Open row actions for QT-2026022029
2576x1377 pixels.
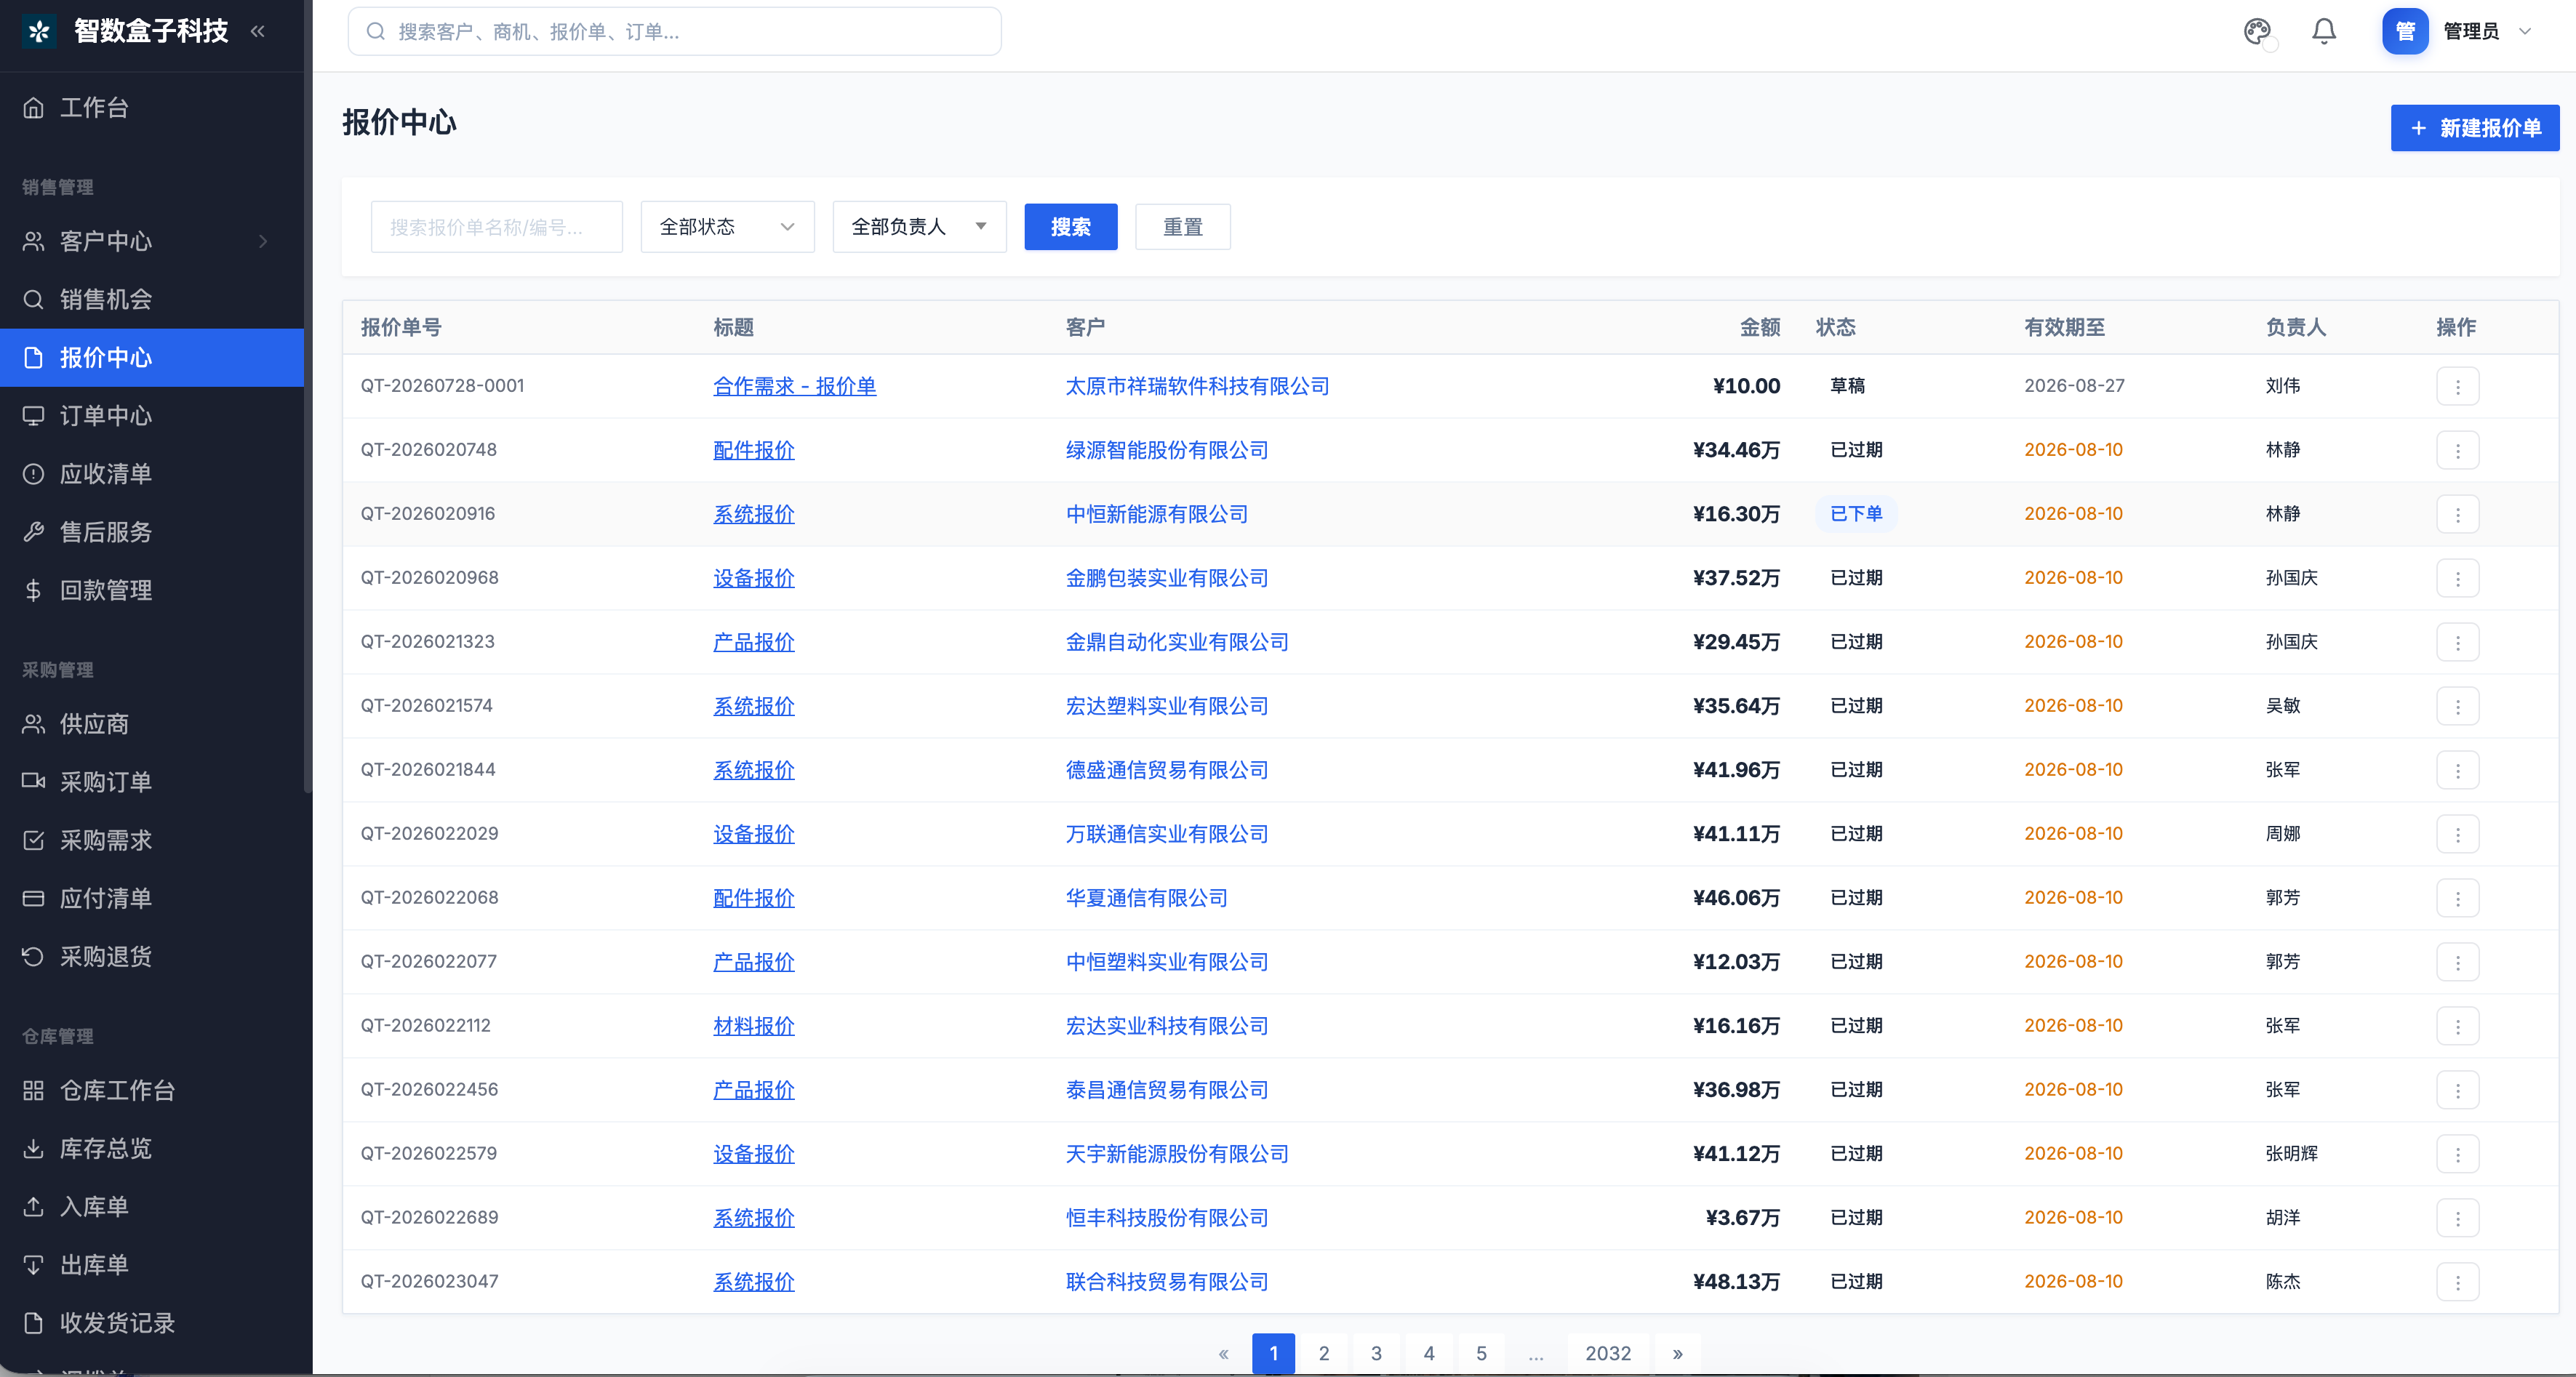(x=2457, y=834)
